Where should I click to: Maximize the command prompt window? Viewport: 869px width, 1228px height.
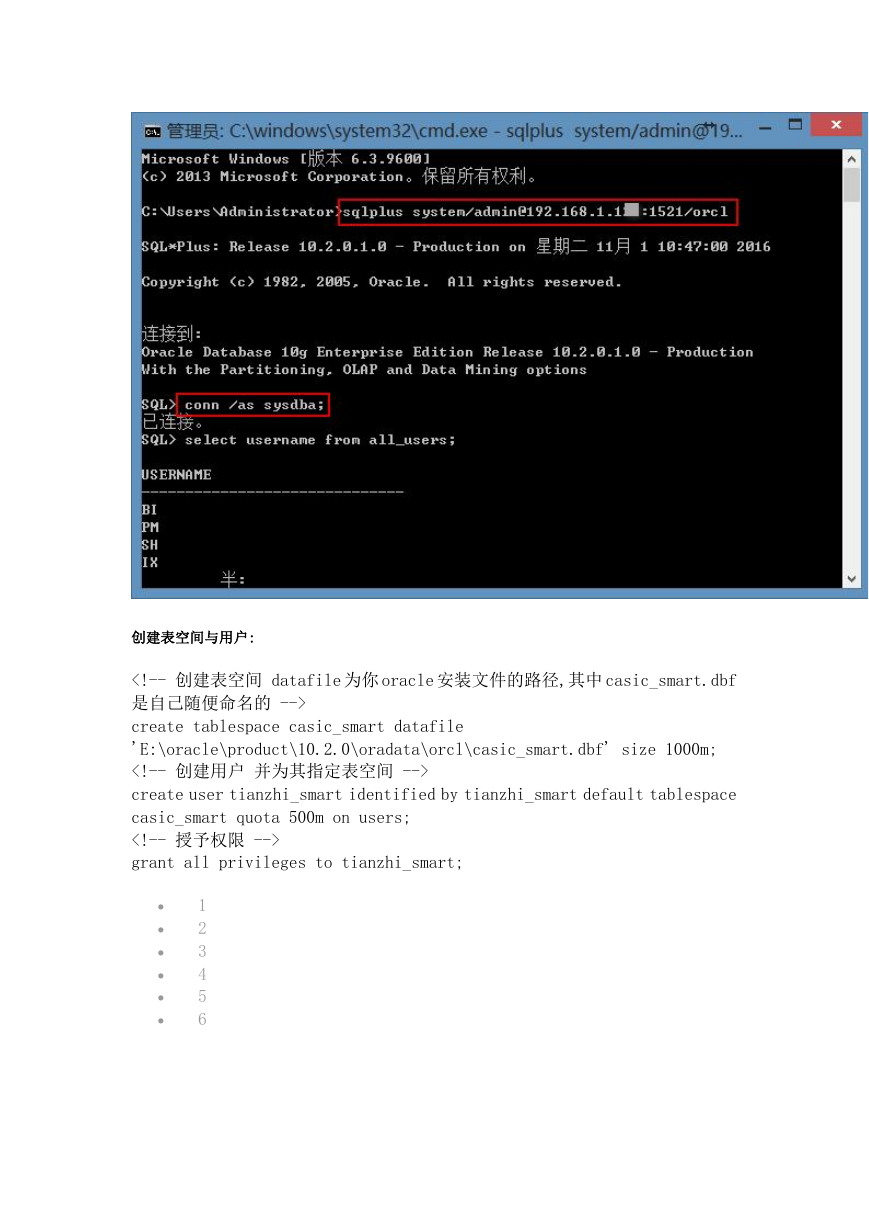pyautogui.click(x=796, y=125)
